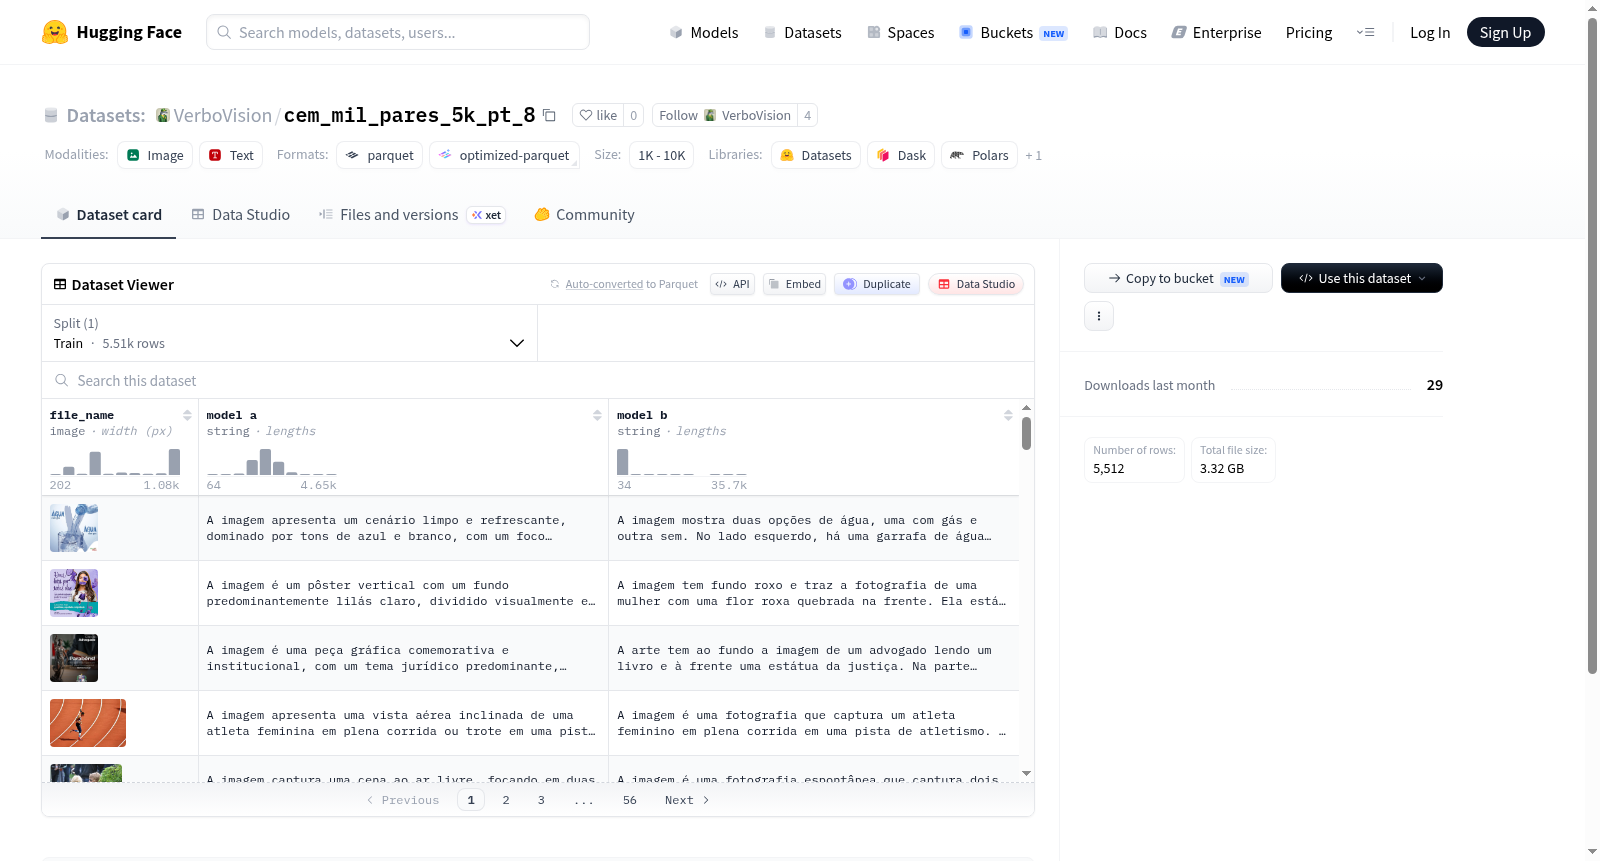Click the model_a lengths histogram
The image size is (1600, 861).
point(272,462)
